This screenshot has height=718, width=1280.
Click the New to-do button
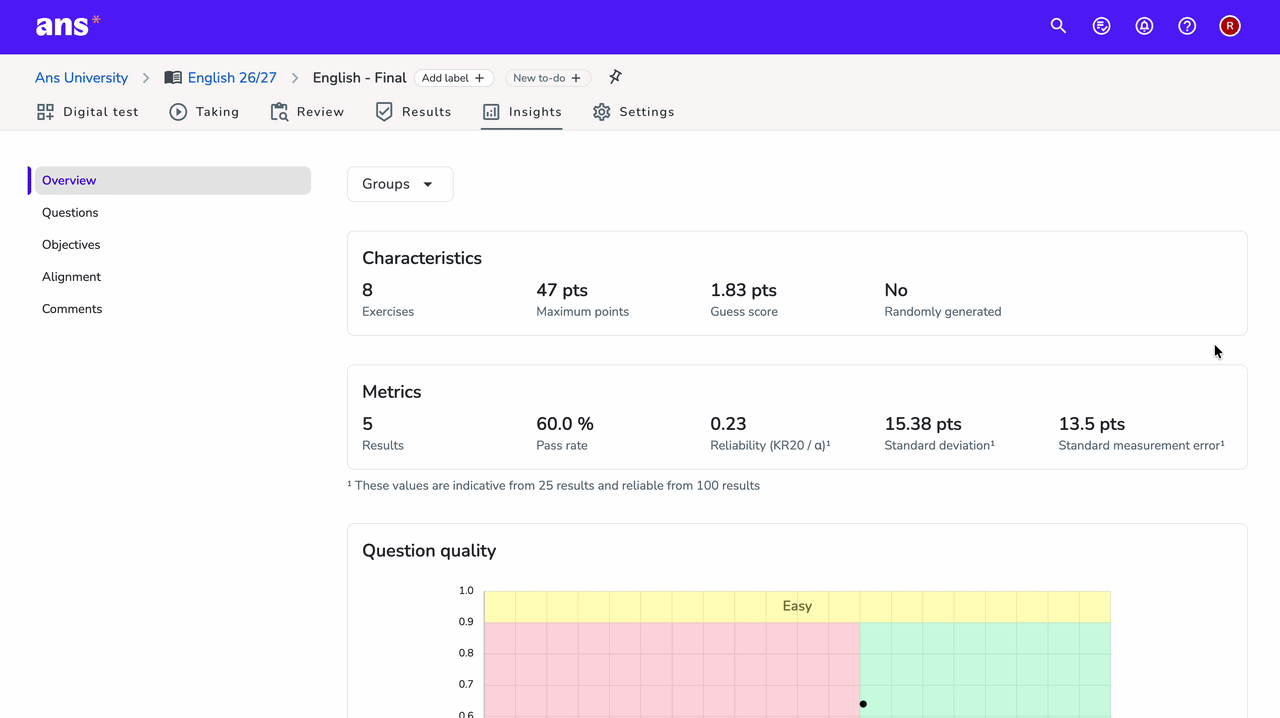(547, 78)
